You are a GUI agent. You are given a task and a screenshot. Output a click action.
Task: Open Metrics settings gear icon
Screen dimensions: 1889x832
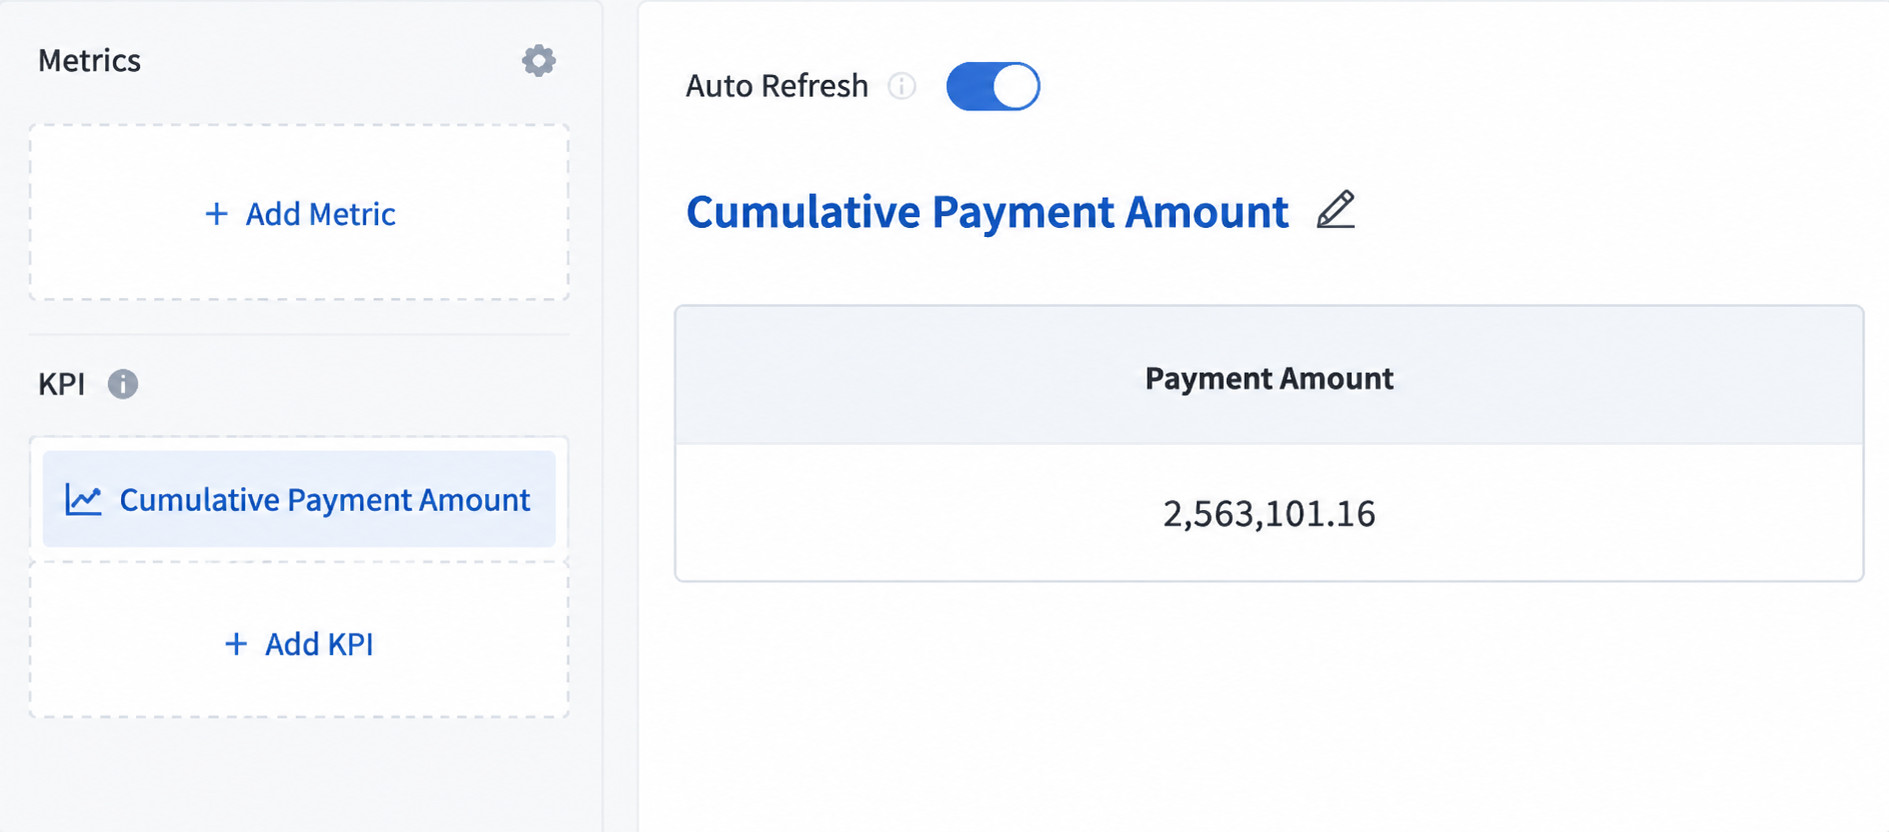point(538,61)
